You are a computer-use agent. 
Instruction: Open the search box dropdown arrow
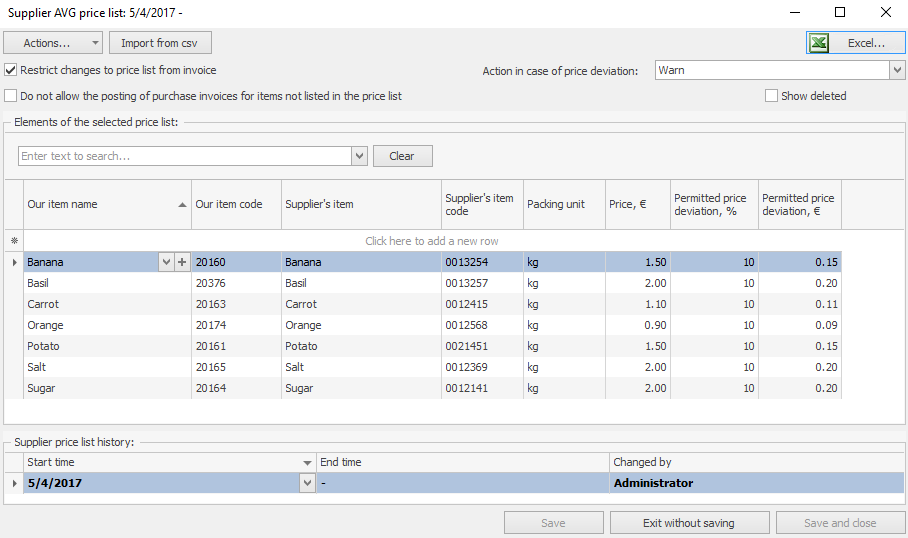(x=359, y=156)
